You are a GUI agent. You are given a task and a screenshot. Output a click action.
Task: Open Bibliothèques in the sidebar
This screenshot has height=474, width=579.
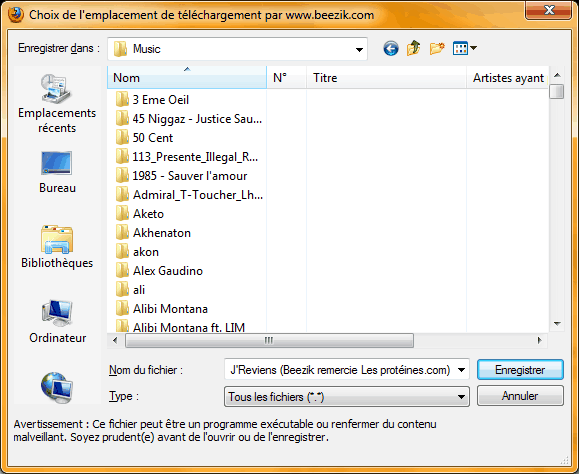pos(57,247)
